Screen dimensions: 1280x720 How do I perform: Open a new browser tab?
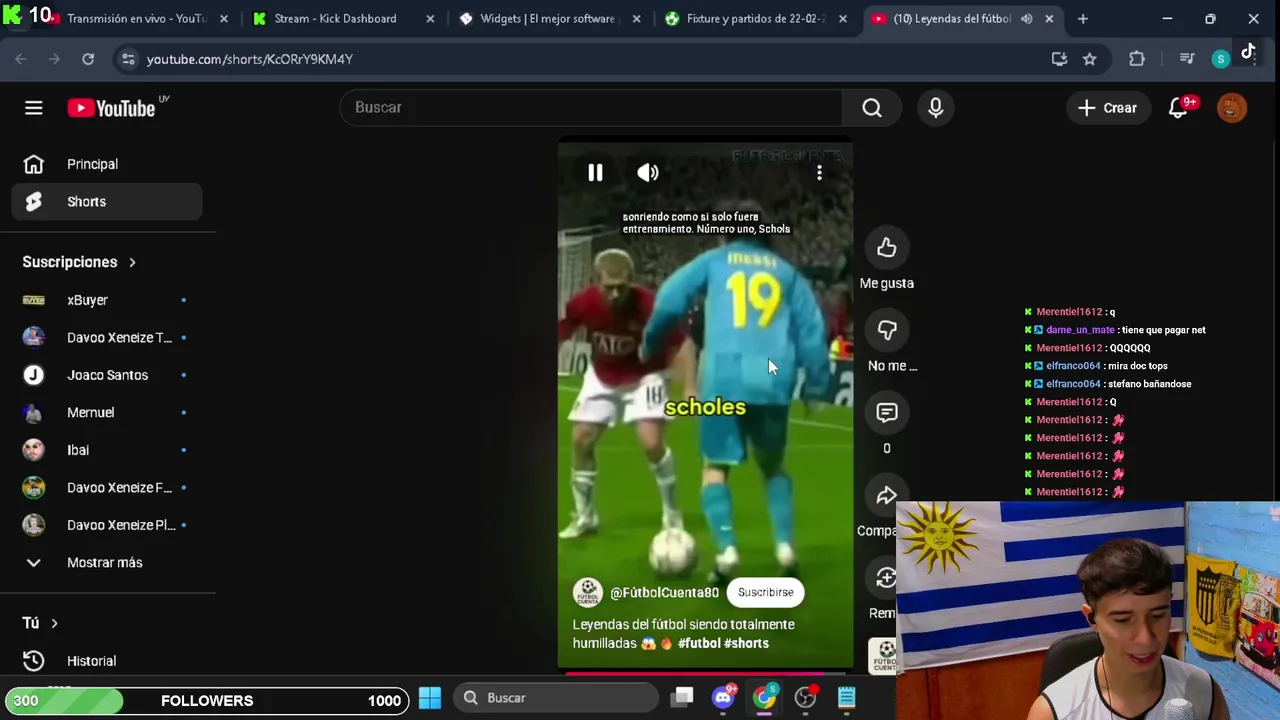click(x=1082, y=18)
